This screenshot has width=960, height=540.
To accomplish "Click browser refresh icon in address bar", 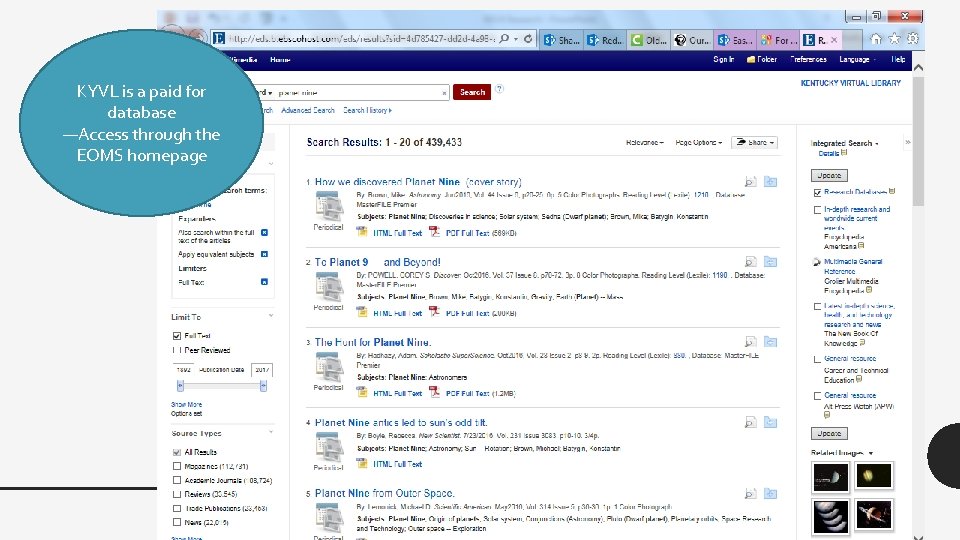I will coord(528,39).
